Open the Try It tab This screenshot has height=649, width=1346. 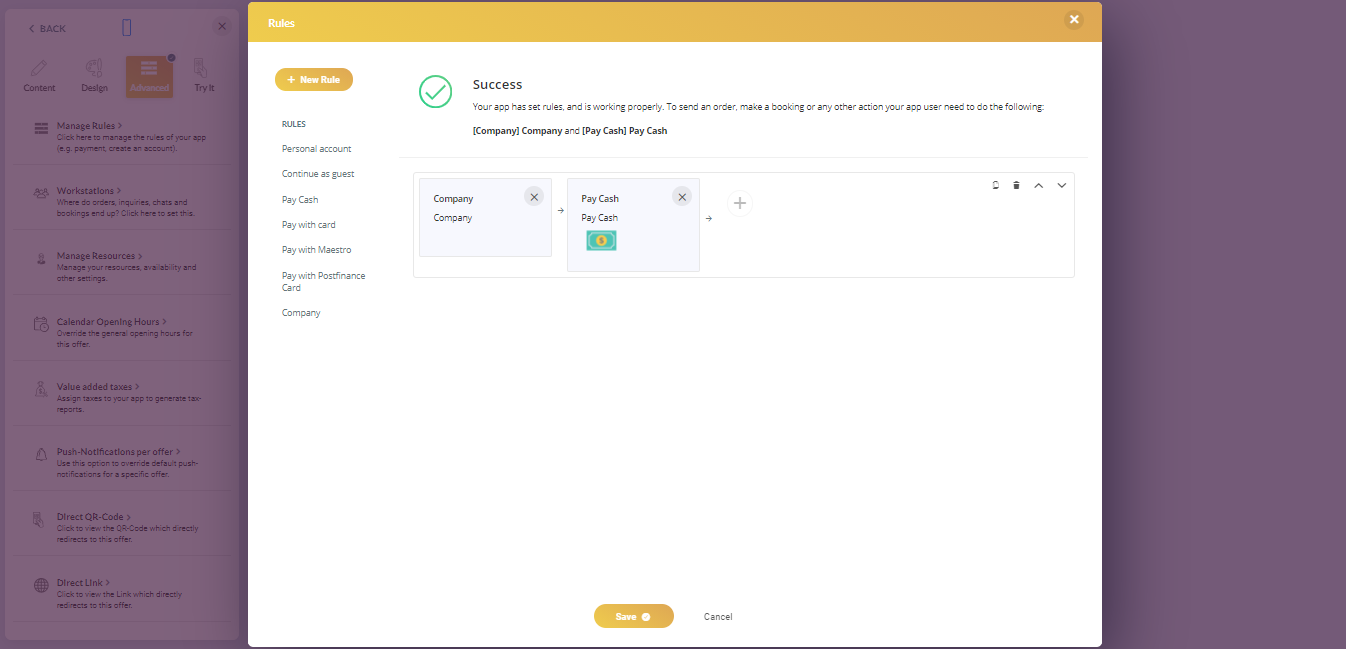203,77
